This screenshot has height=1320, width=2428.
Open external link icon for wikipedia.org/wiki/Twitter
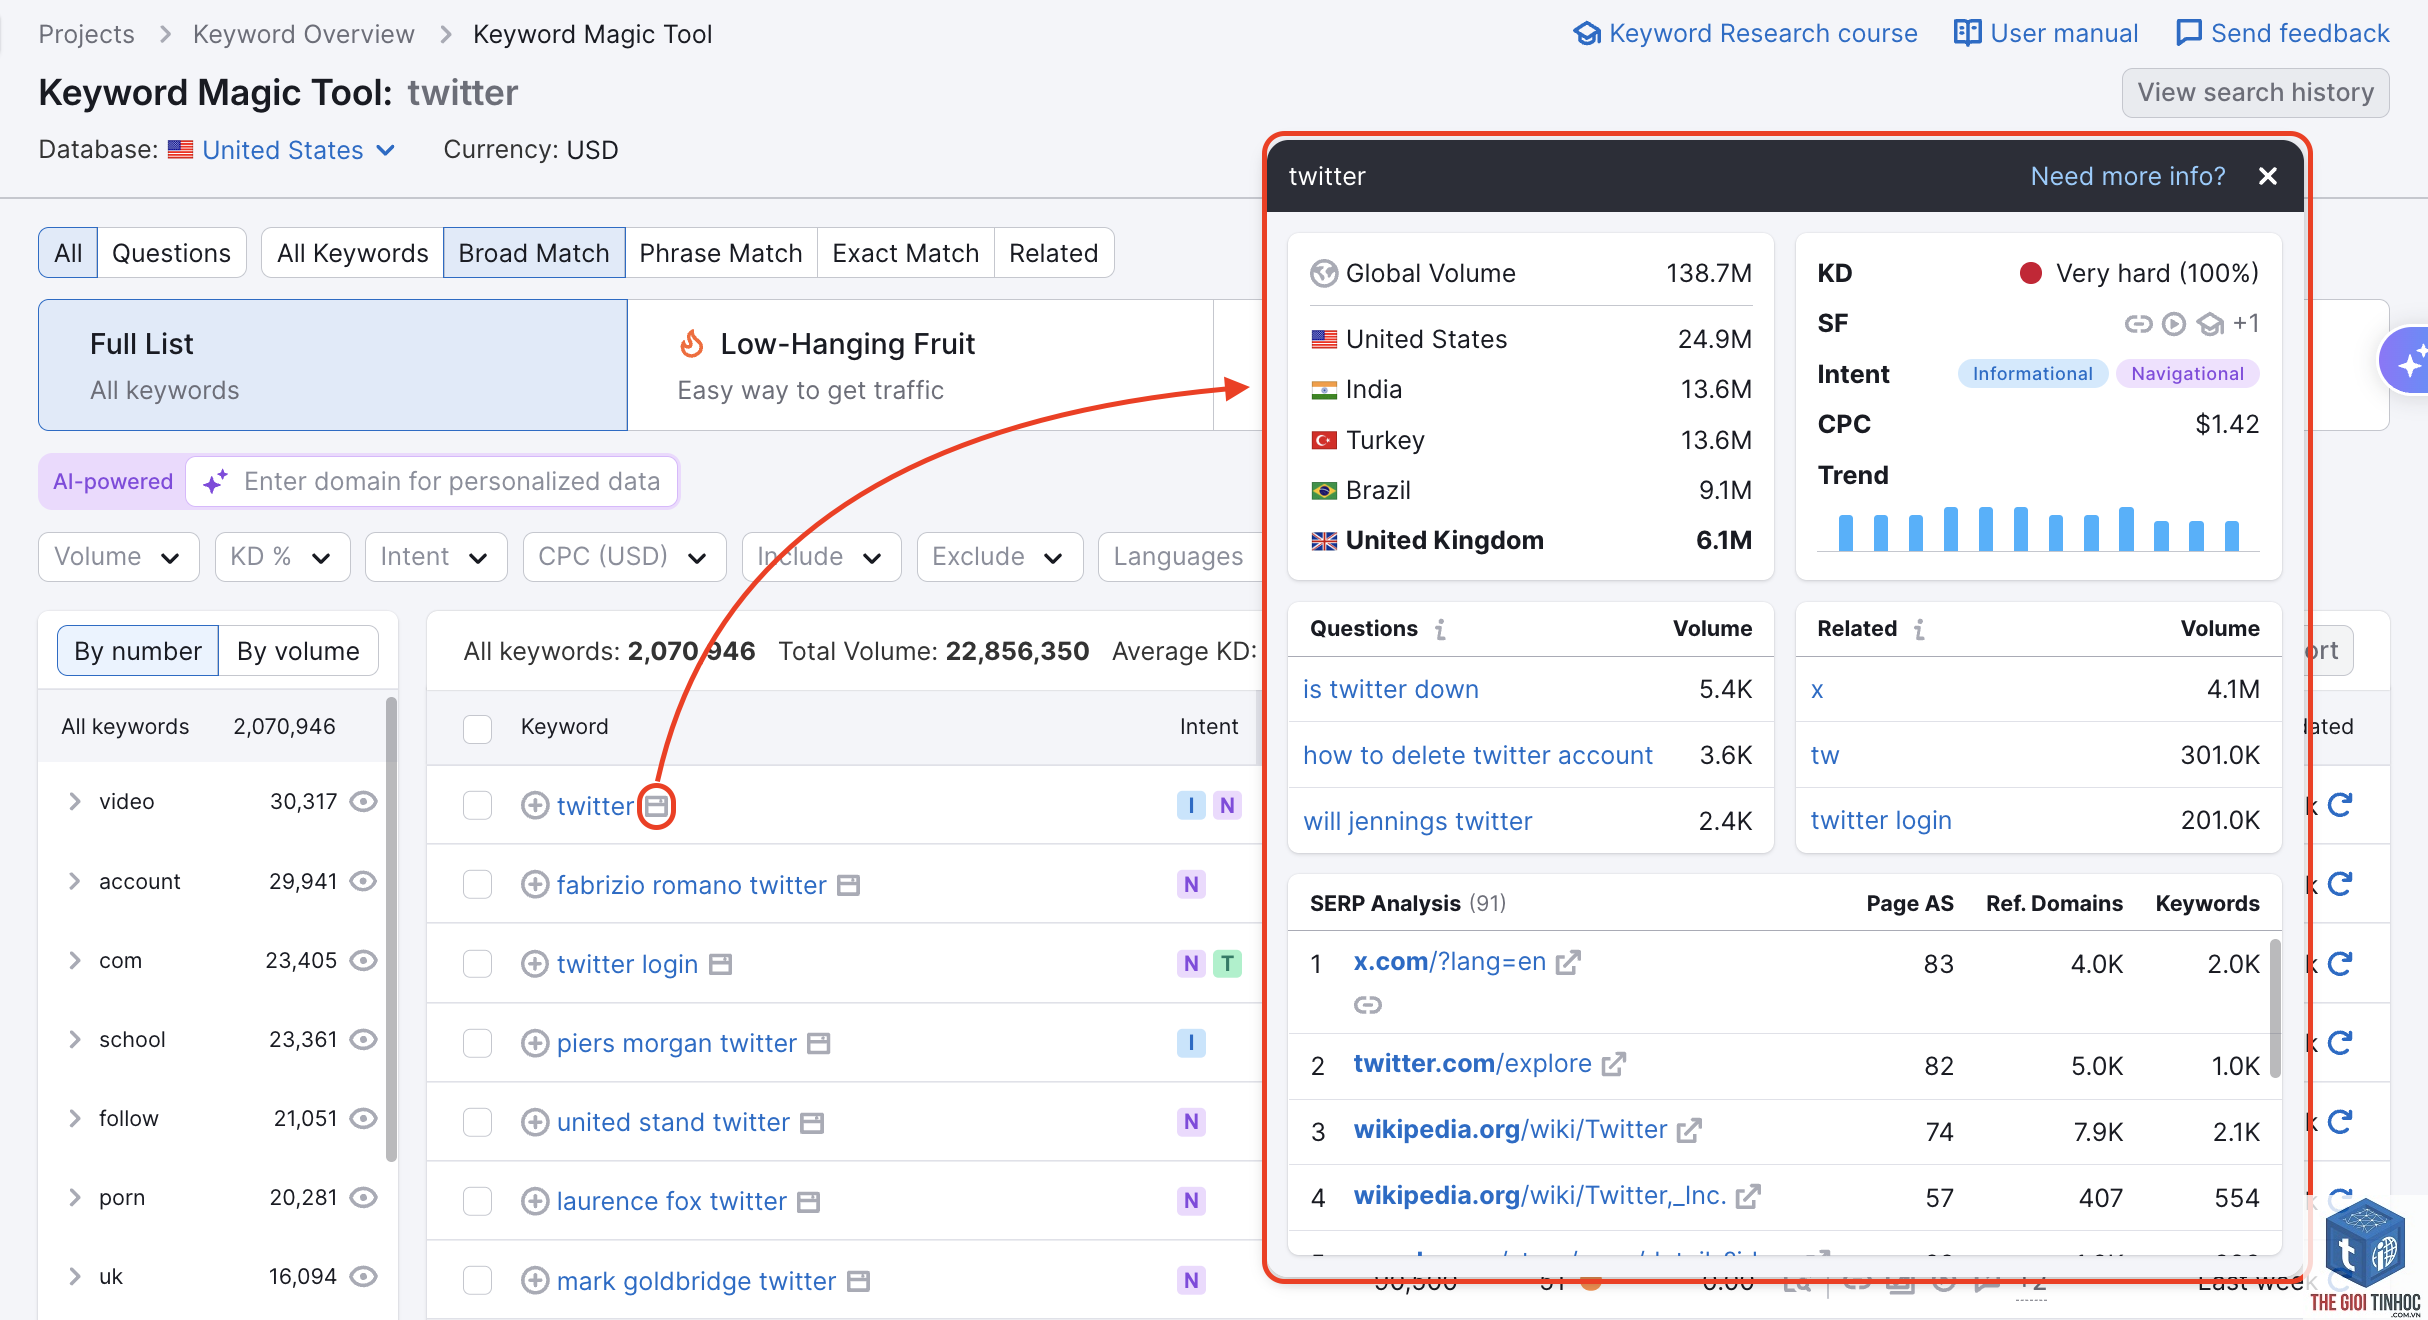coord(1689,1130)
